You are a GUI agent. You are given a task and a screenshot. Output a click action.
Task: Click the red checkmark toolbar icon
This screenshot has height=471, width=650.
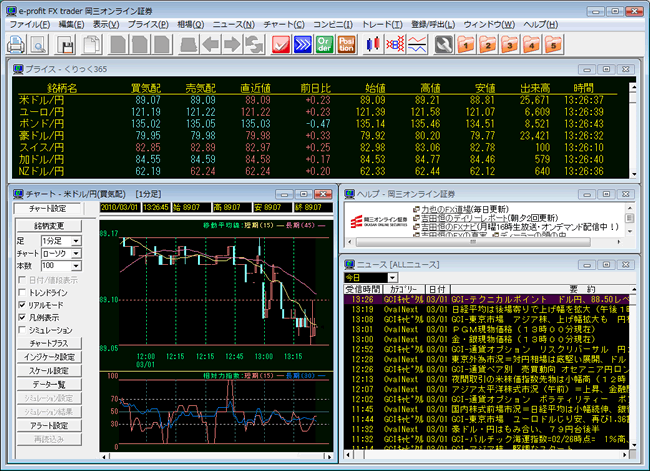pos(281,44)
